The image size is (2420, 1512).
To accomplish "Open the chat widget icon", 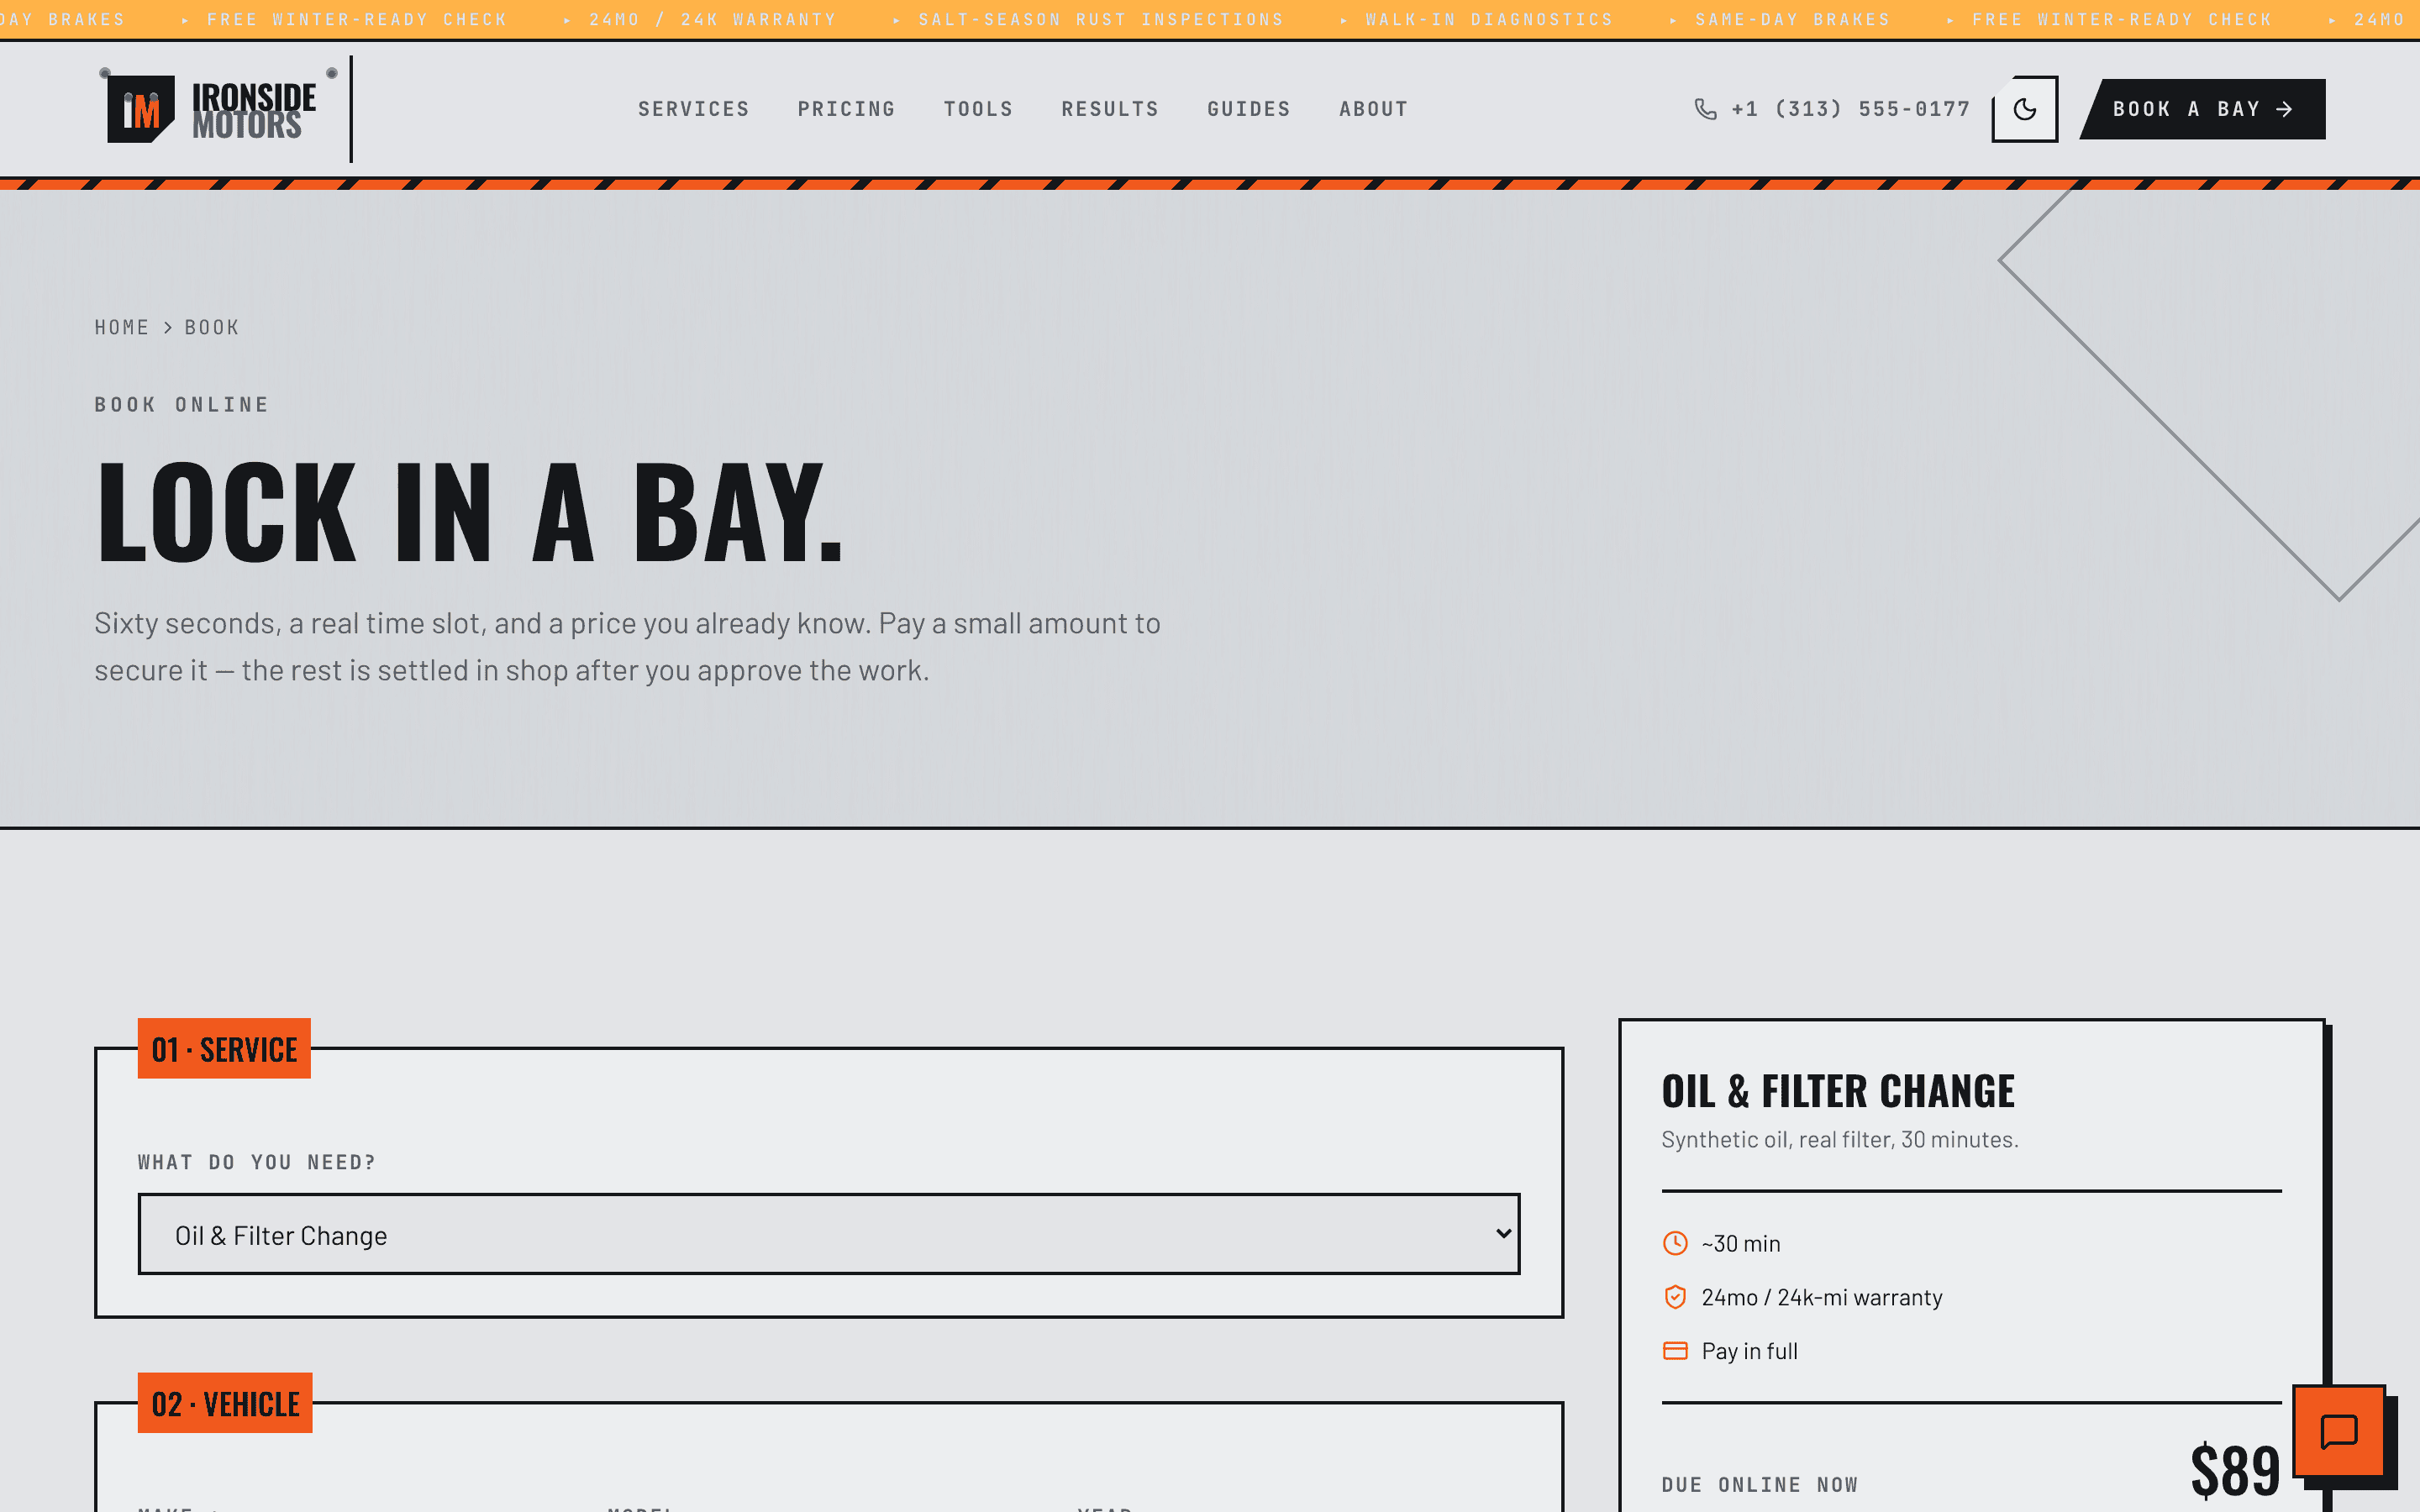I will pos(2339,1431).
